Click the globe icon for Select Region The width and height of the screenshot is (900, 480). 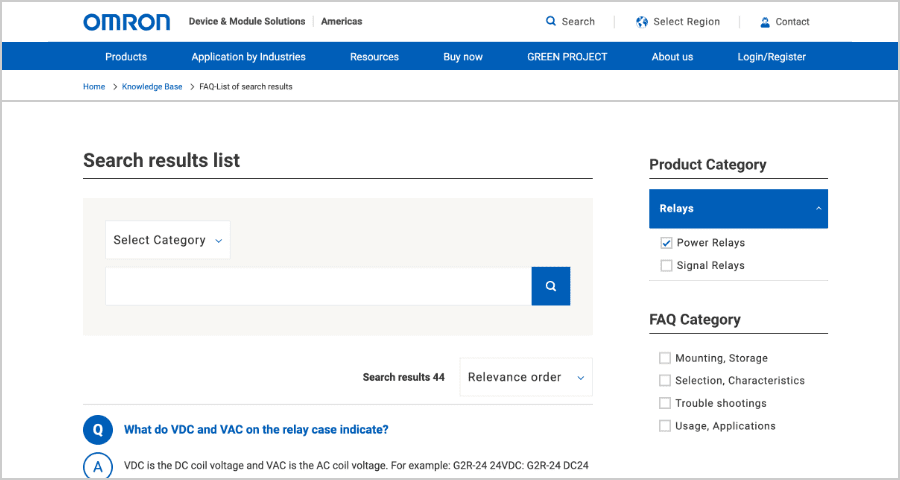[642, 21]
